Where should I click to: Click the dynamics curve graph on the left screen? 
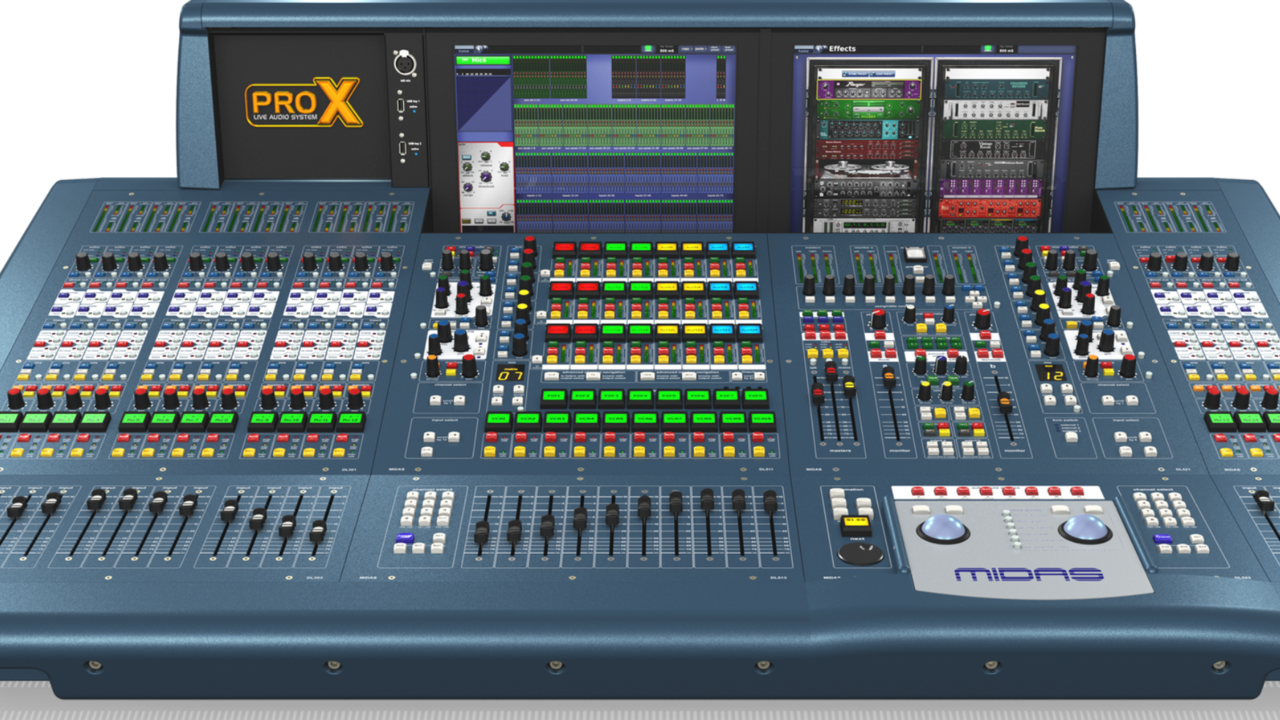tap(485, 105)
